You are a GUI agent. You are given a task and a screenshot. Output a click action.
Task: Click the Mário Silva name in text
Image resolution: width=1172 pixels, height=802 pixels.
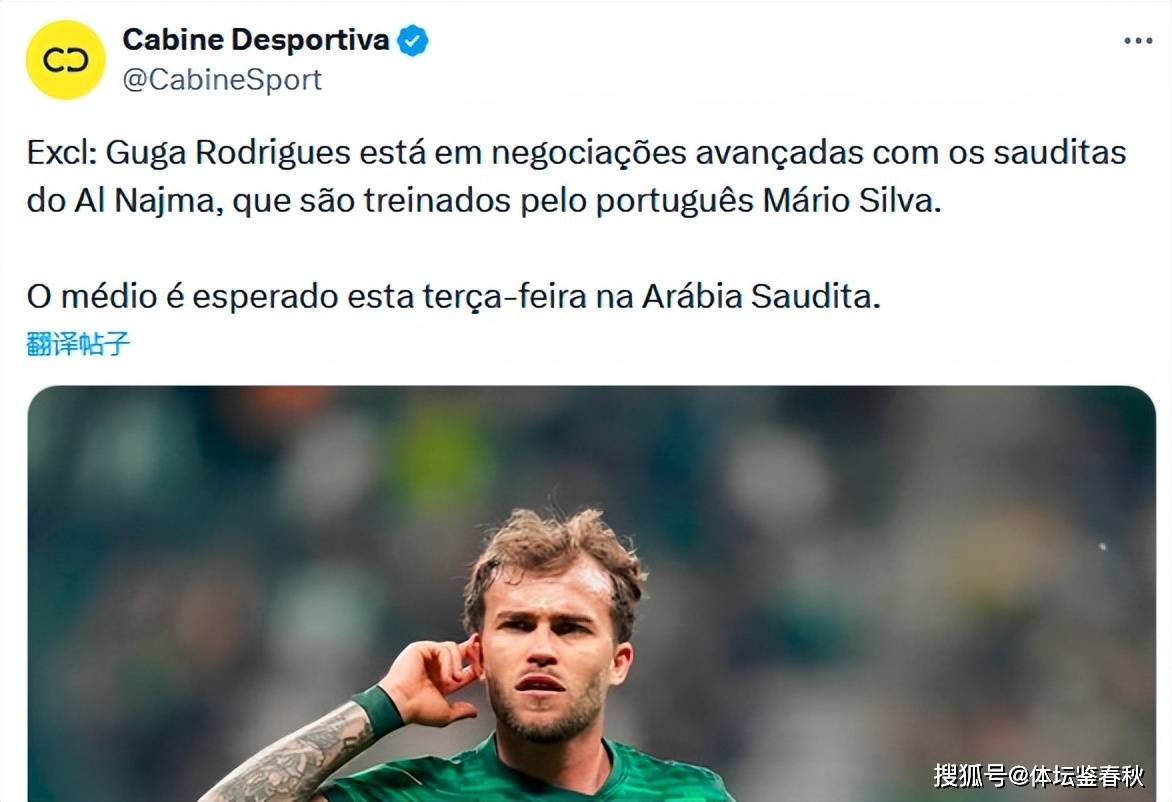click(851, 200)
